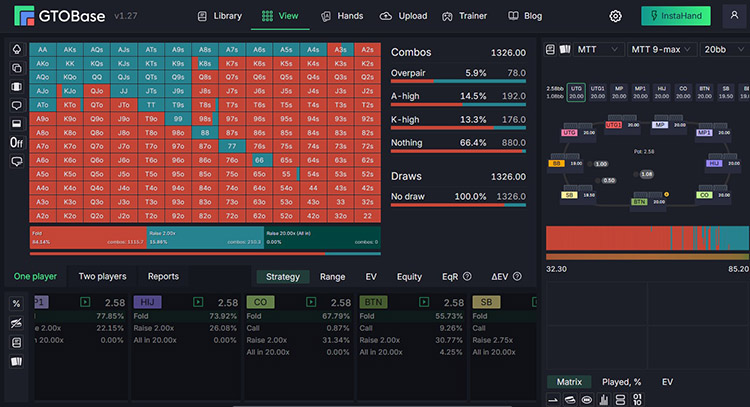Open the Library menu item
750x407 pixels.
pyautogui.click(x=220, y=16)
